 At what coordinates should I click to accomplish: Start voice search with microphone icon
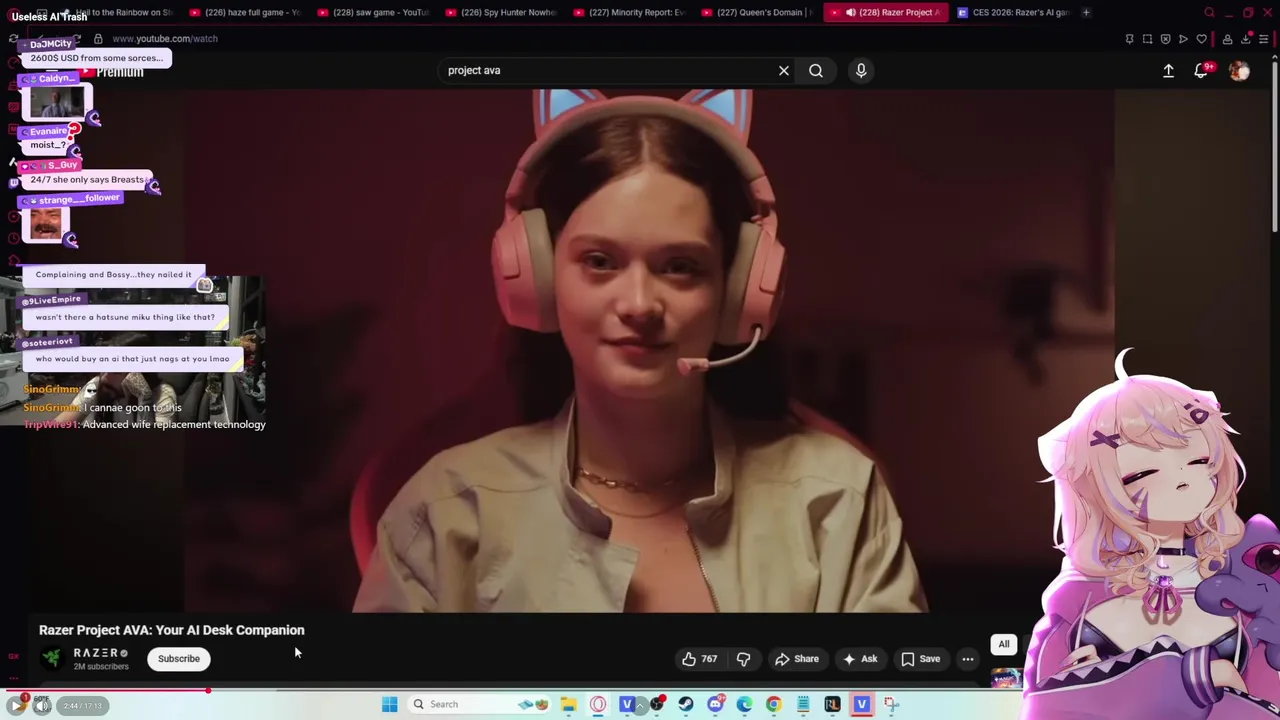(861, 70)
